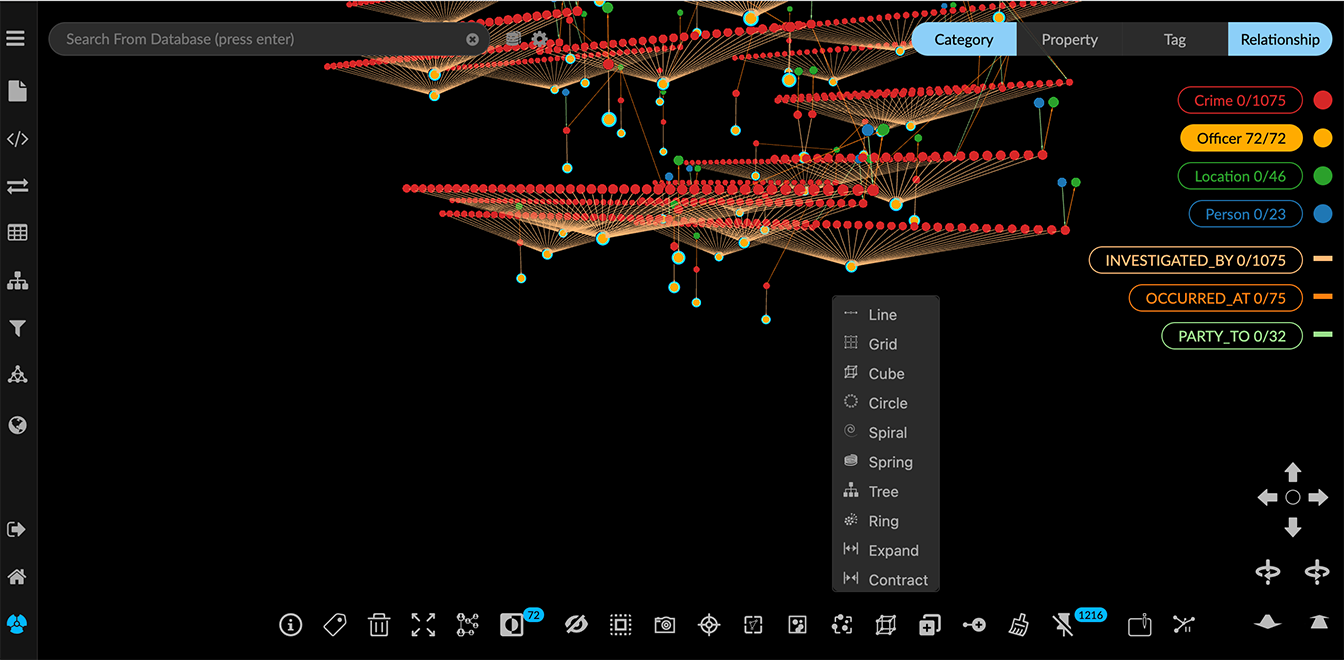
Task: Open the info icon in bottom toolbar
Action: point(290,625)
